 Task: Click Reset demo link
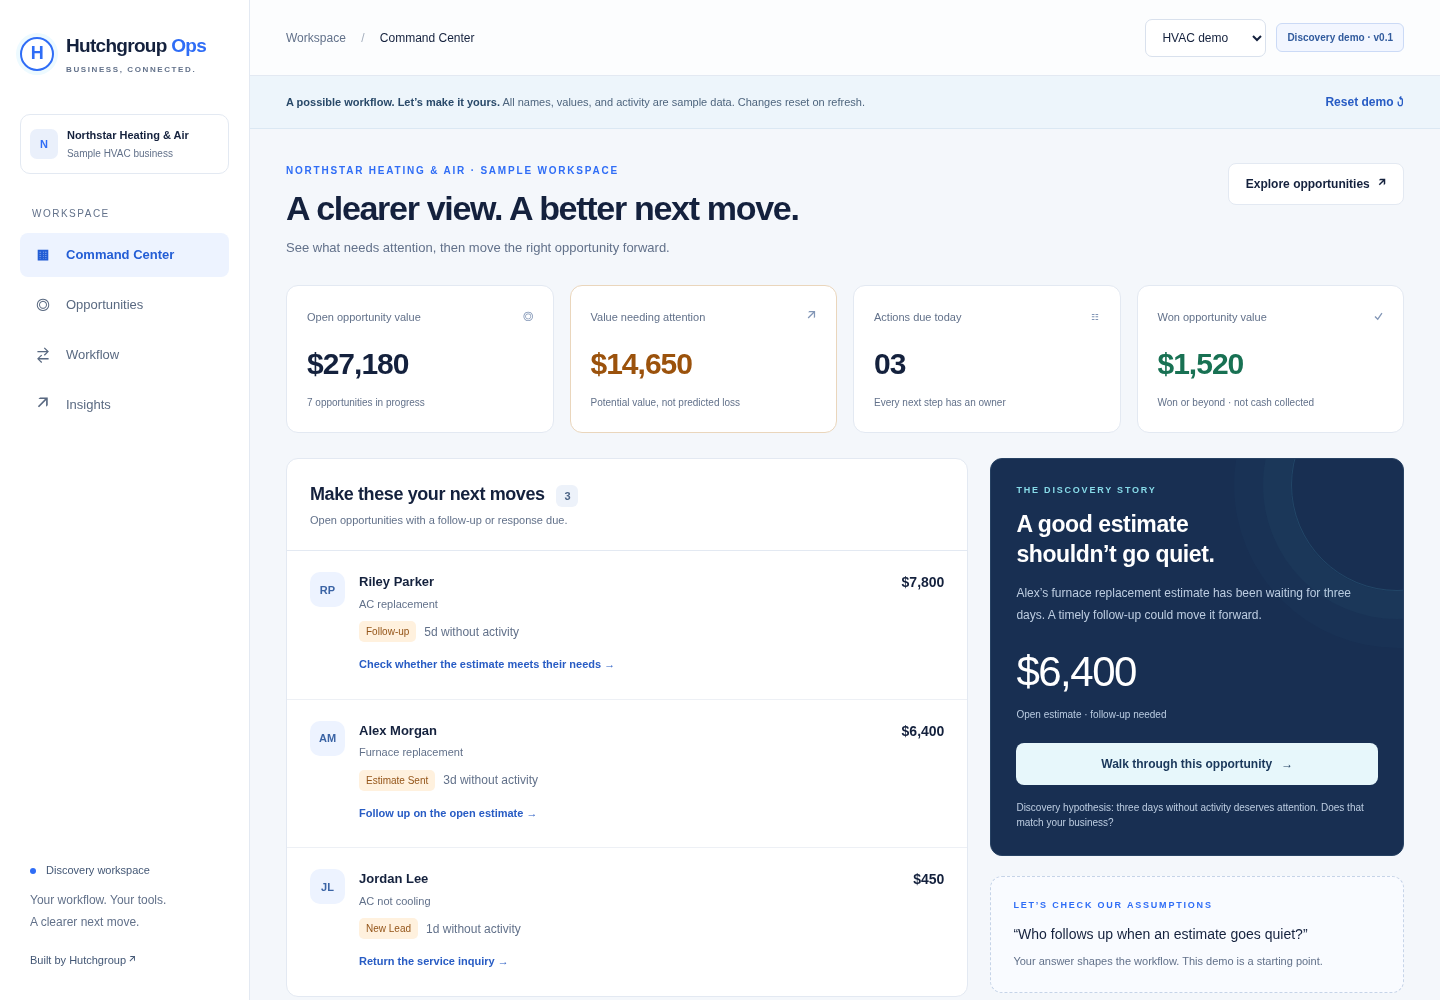click(x=1364, y=102)
